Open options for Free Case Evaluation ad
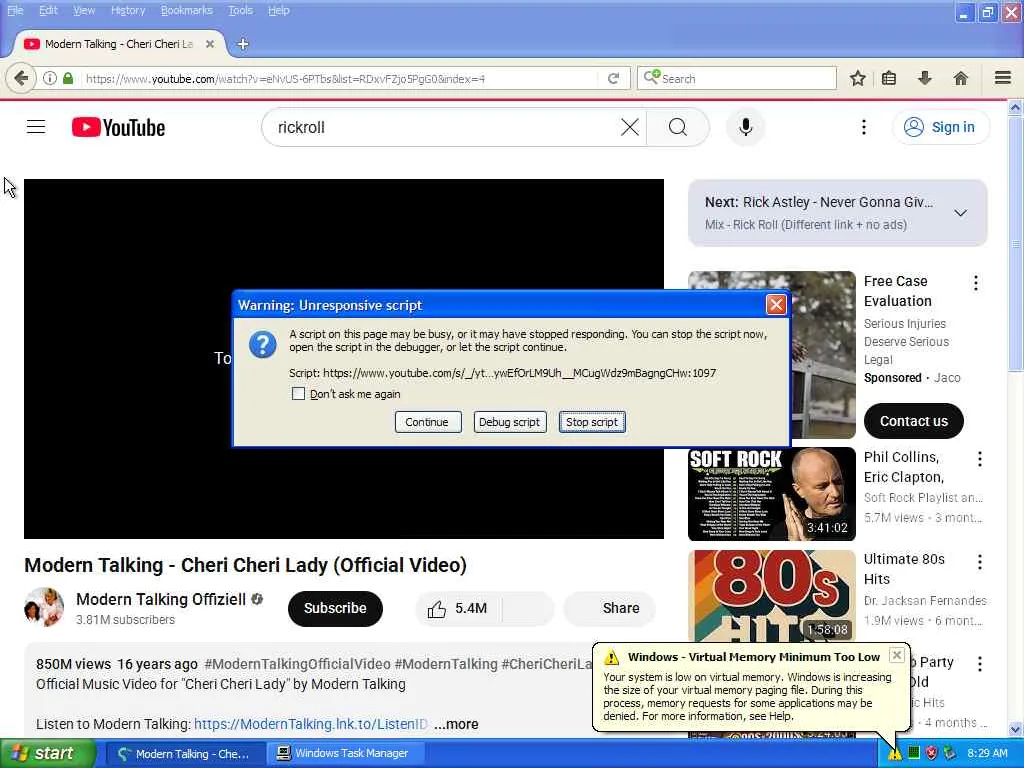Image resolution: width=1024 pixels, height=768 pixels. click(976, 283)
